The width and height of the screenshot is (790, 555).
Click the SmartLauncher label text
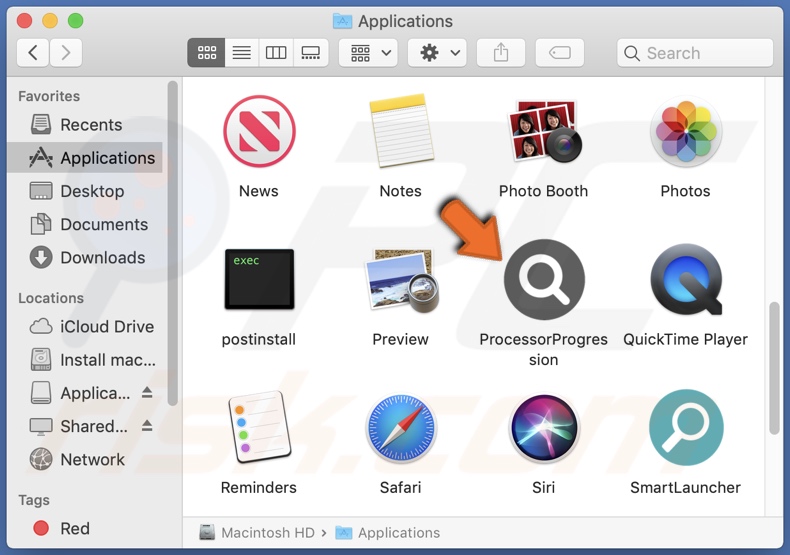coord(685,488)
